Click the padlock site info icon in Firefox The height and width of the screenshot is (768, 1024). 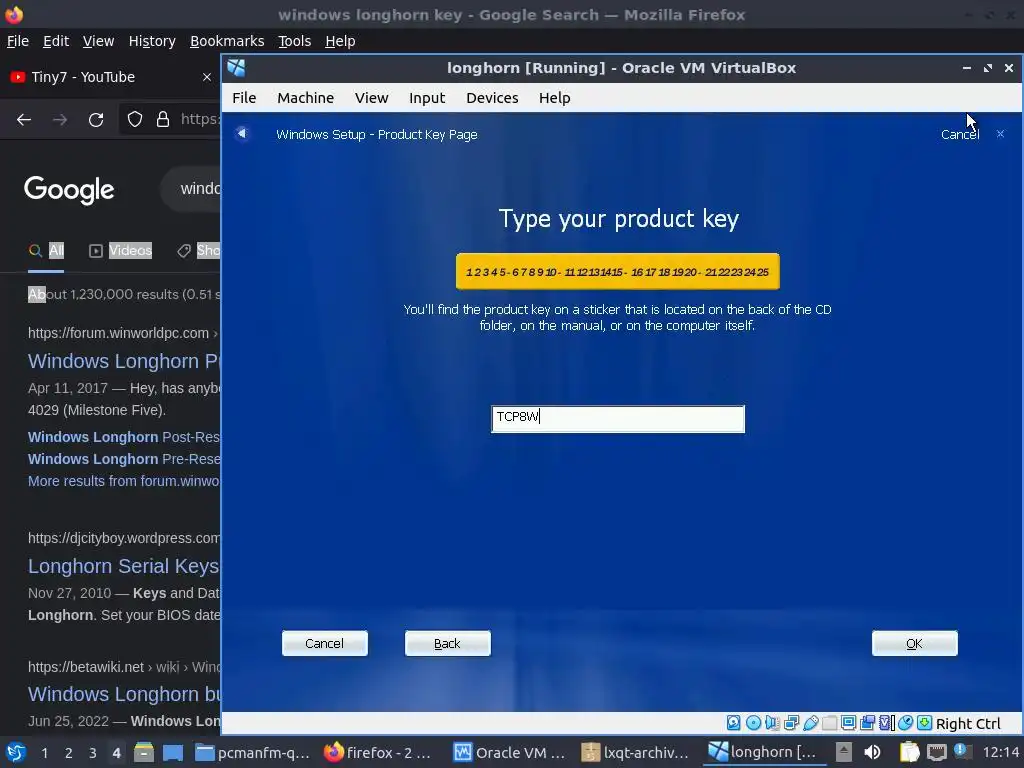(x=163, y=120)
